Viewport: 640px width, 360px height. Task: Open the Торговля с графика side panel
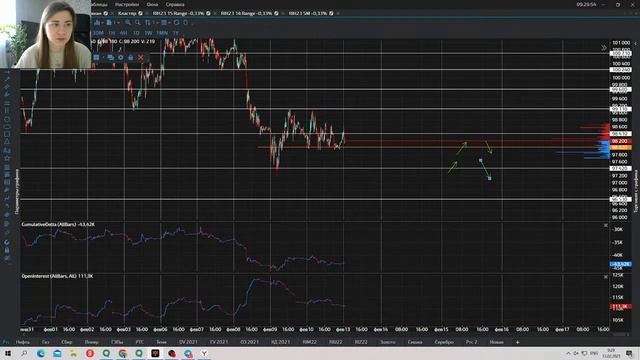point(636,191)
